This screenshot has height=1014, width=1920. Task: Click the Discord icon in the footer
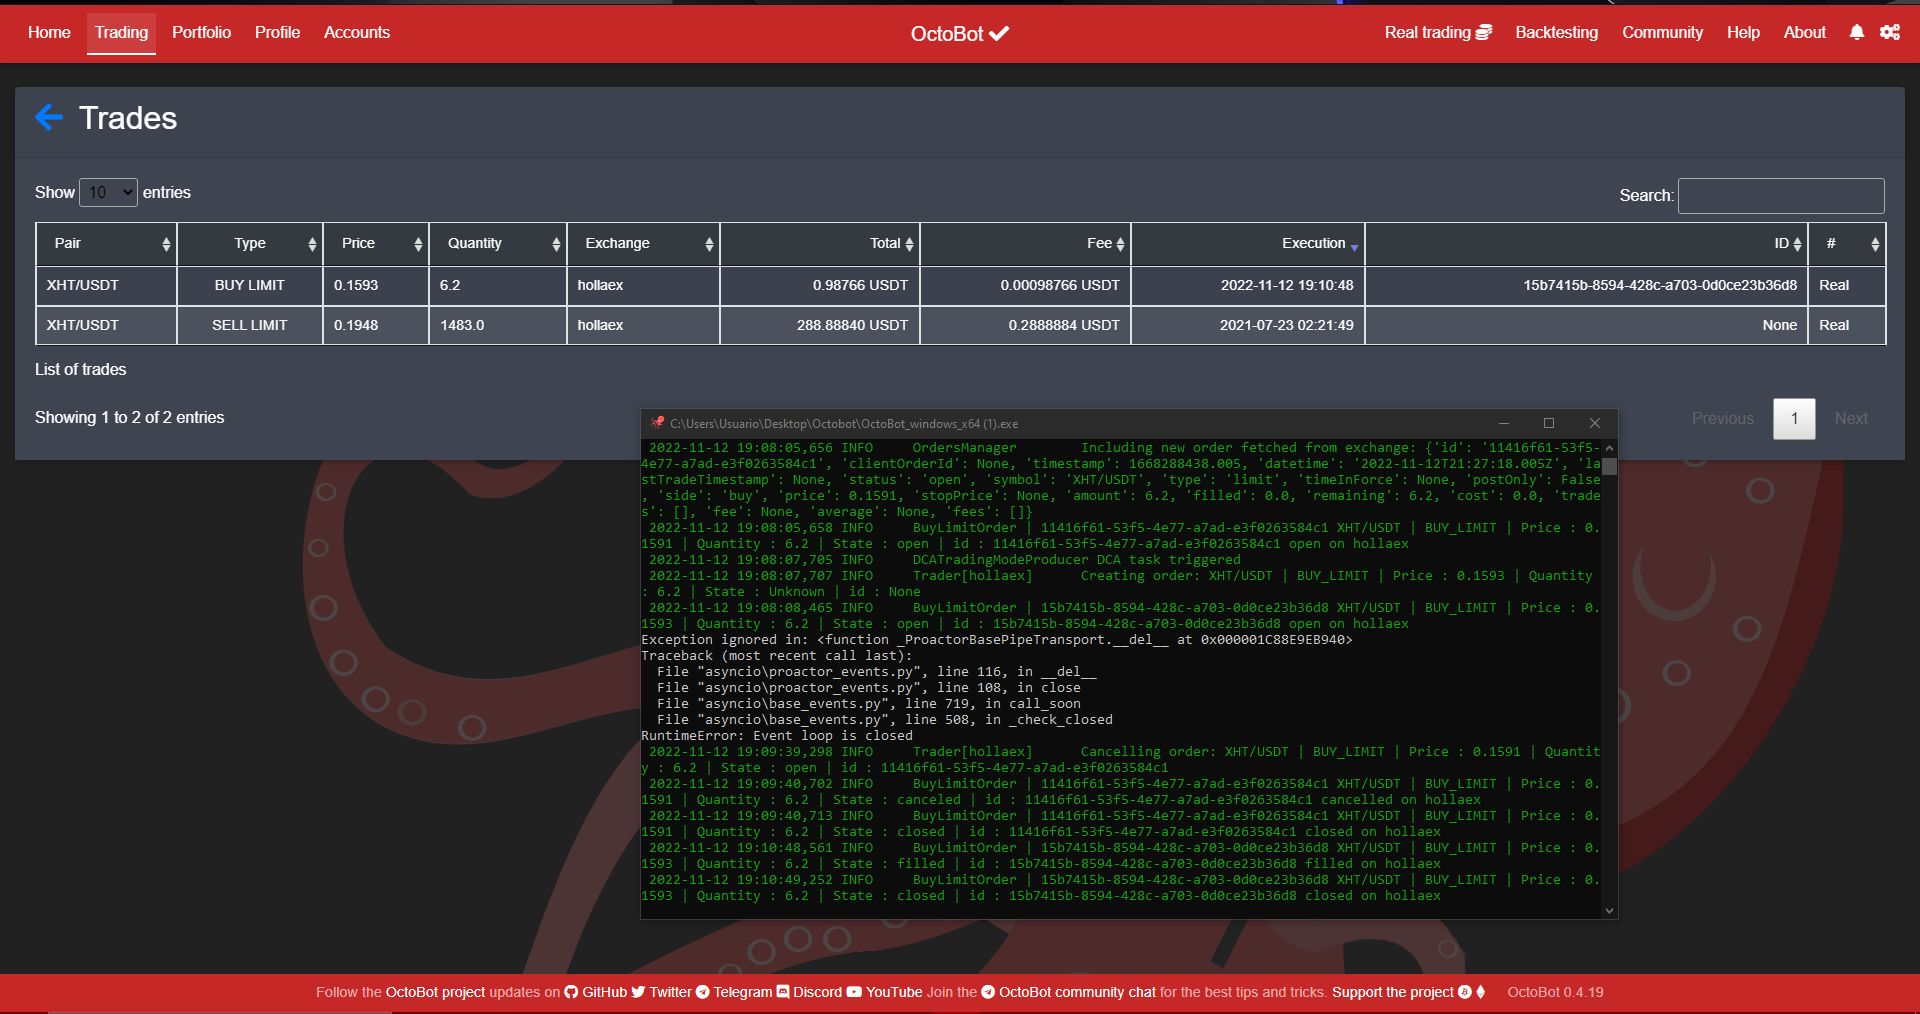point(783,992)
